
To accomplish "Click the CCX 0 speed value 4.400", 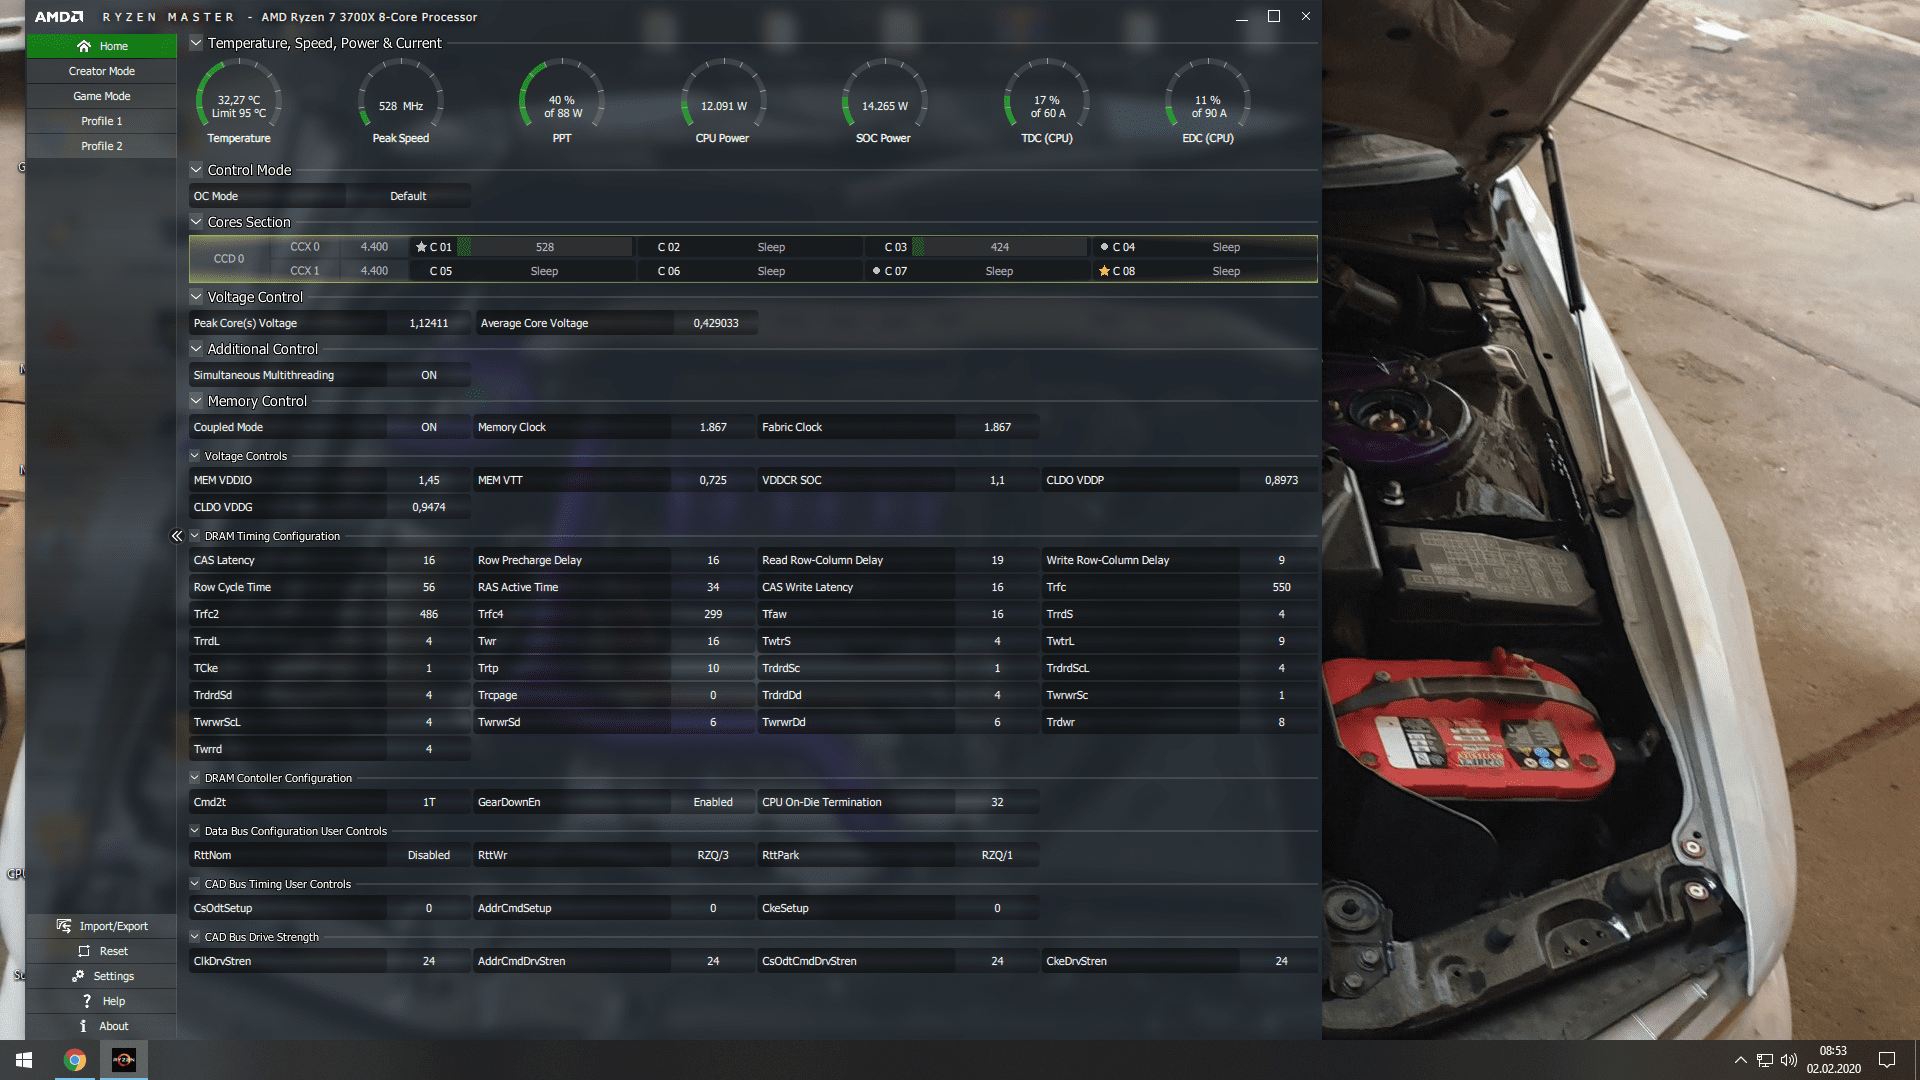I will point(374,246).
